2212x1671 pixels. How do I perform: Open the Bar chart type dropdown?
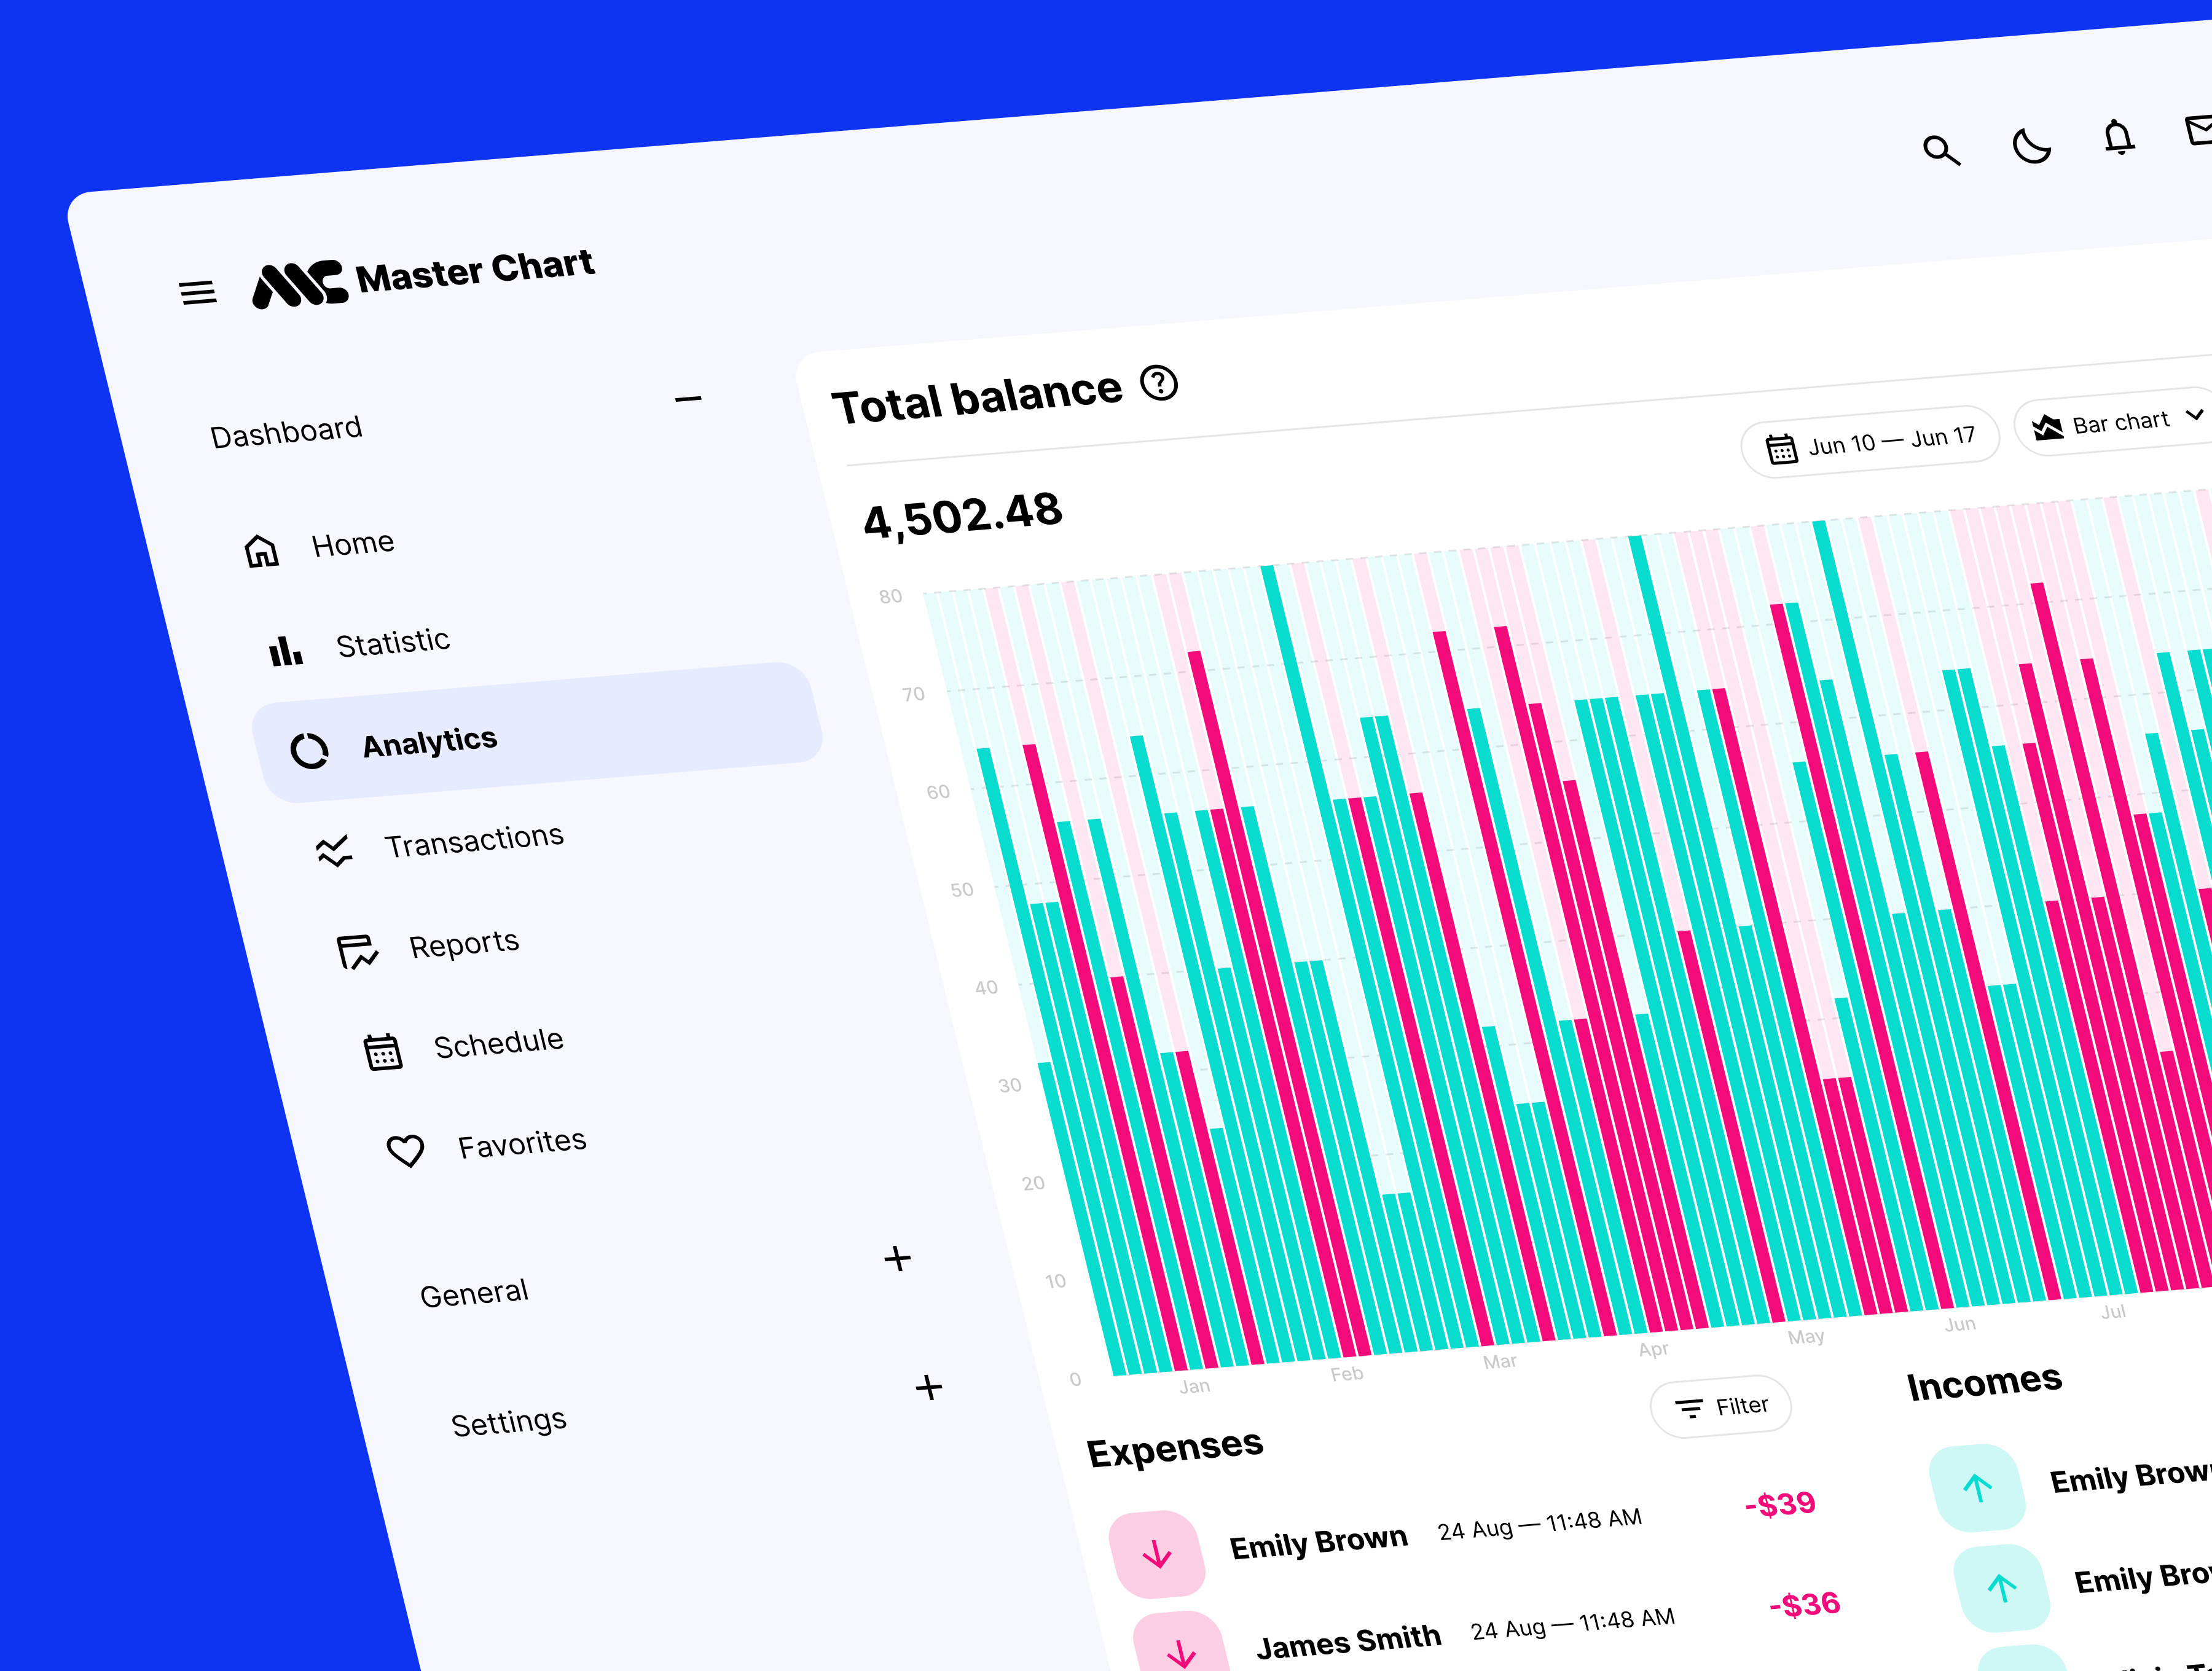pos(2113,423)
